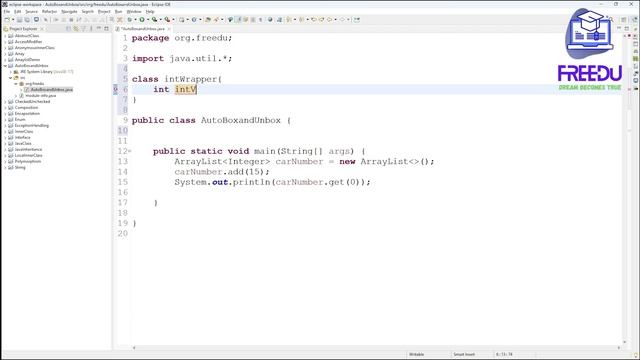Viewport: 640px width, 360px height.
Task: Click the 'intWrapper' class name on line 5
Action: (191, 79)
